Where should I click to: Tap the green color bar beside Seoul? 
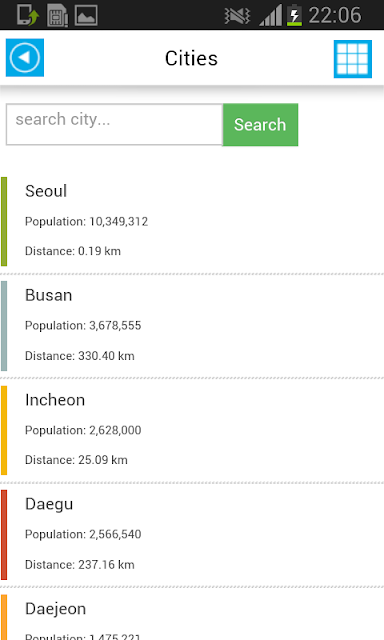(x=4, y=222)
